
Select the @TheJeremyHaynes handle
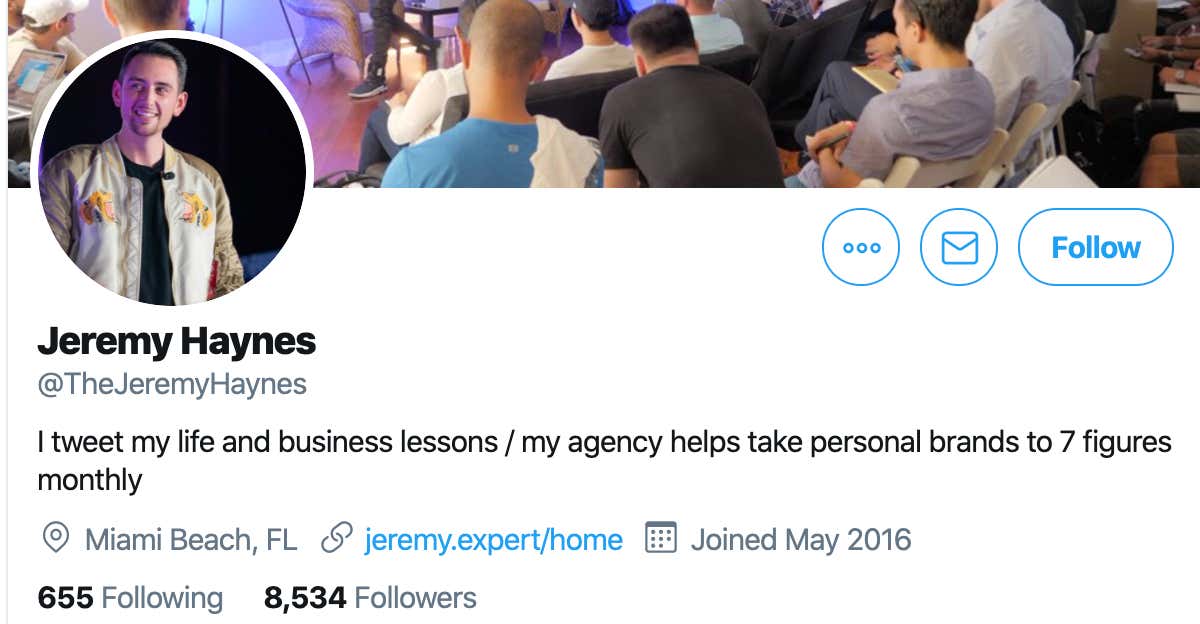(x=172, y=384)
